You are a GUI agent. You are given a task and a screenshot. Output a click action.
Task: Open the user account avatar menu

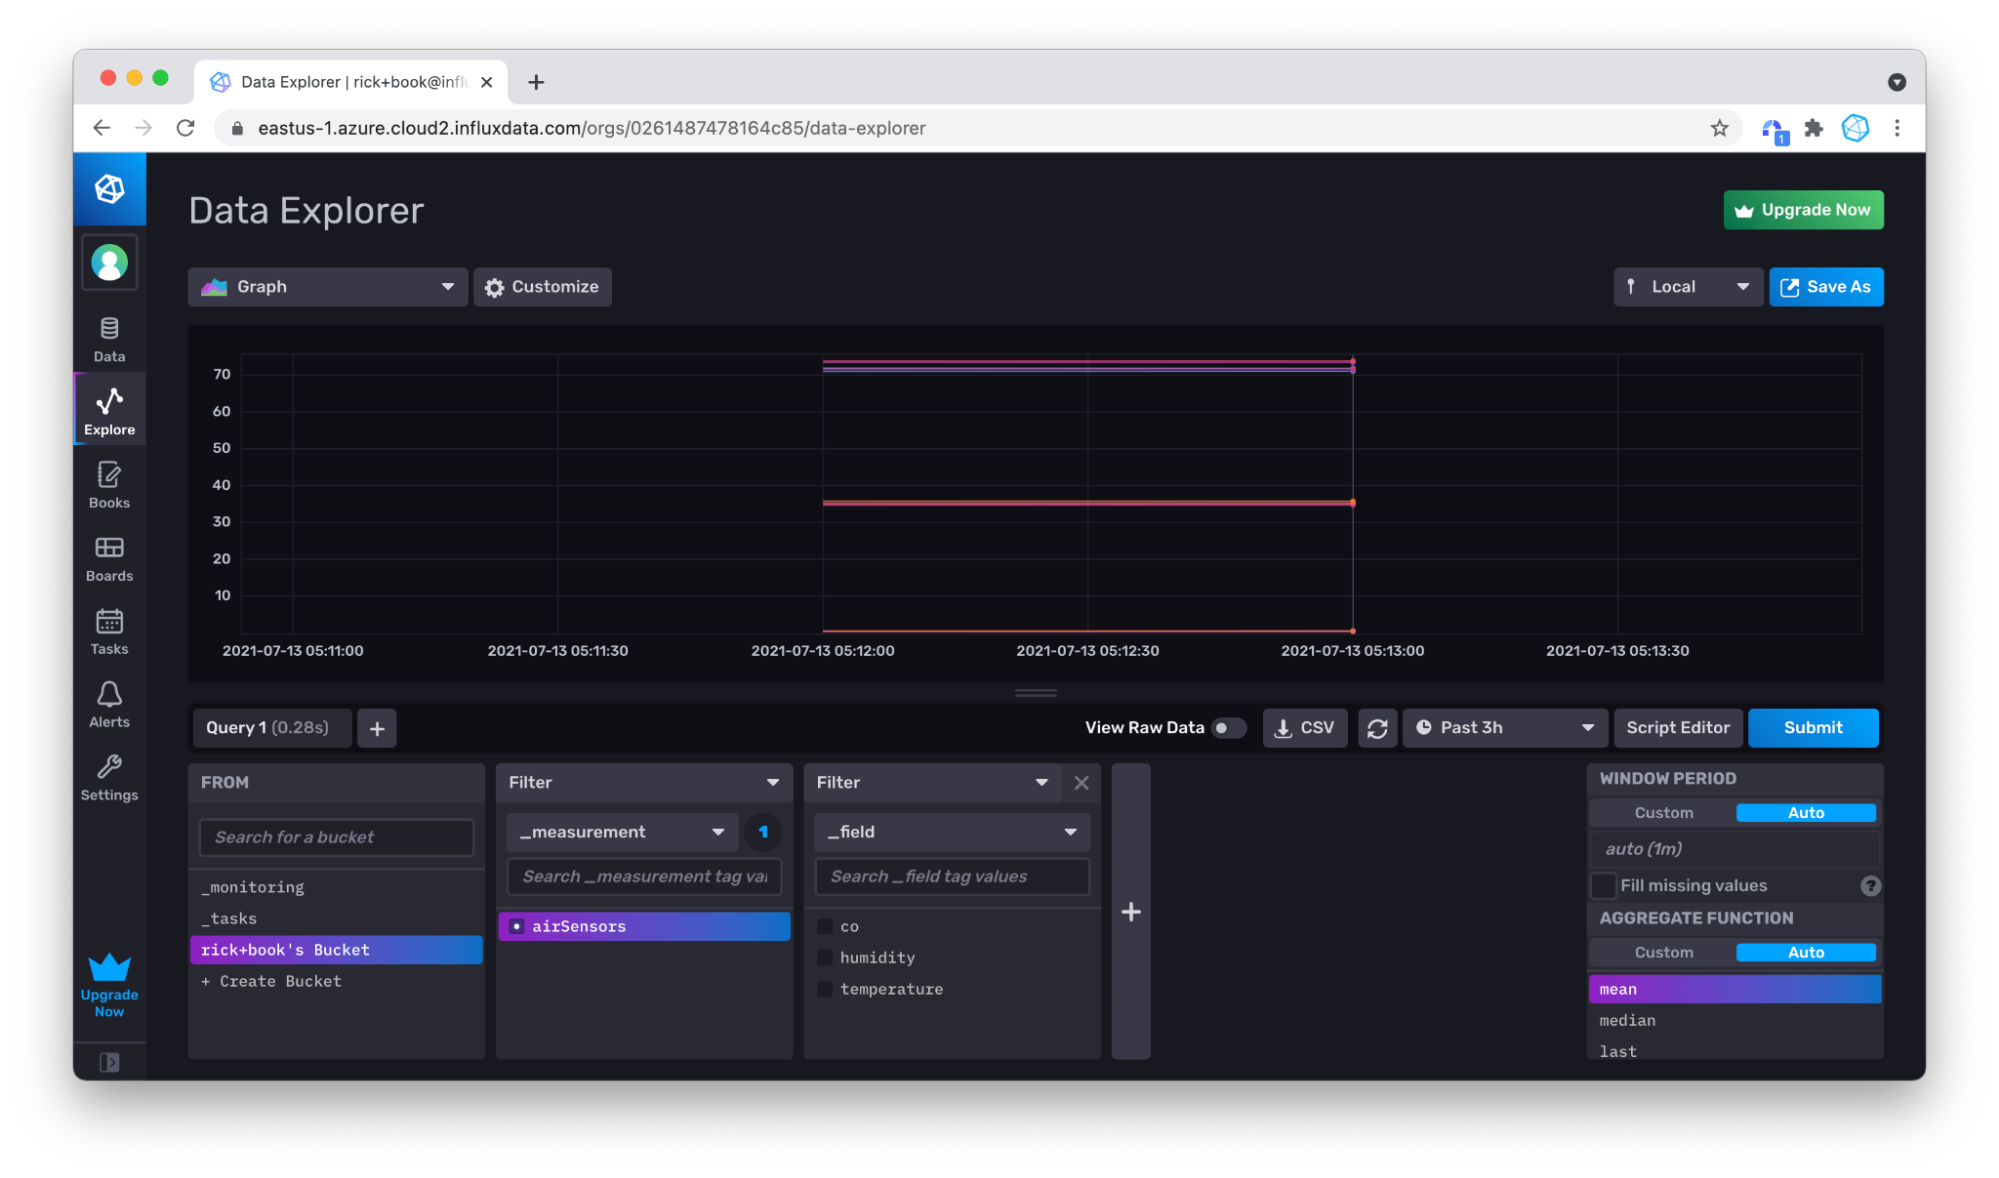click(x=109, y=263)
